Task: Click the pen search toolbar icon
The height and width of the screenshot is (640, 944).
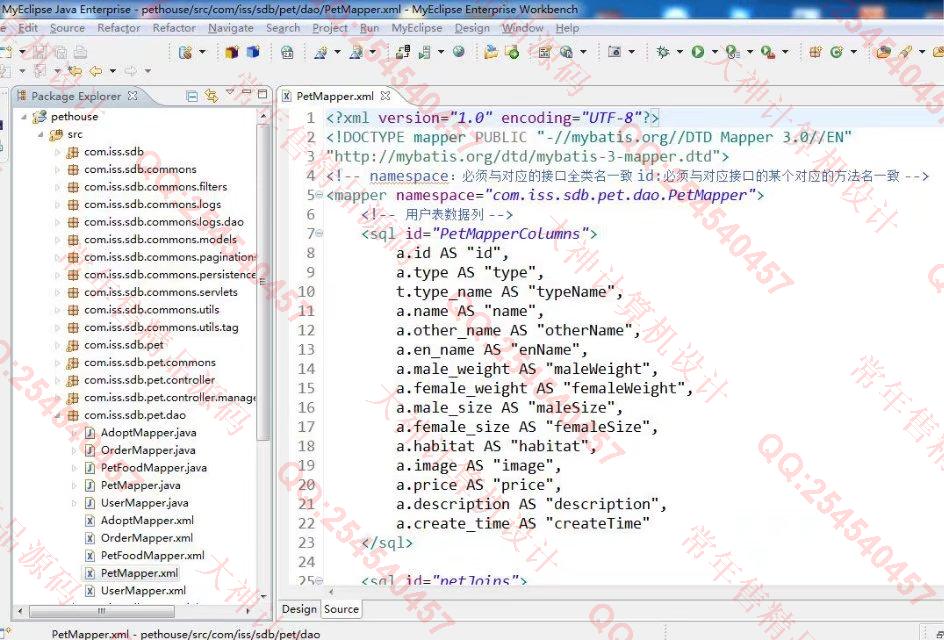Action: coord(905,52)
